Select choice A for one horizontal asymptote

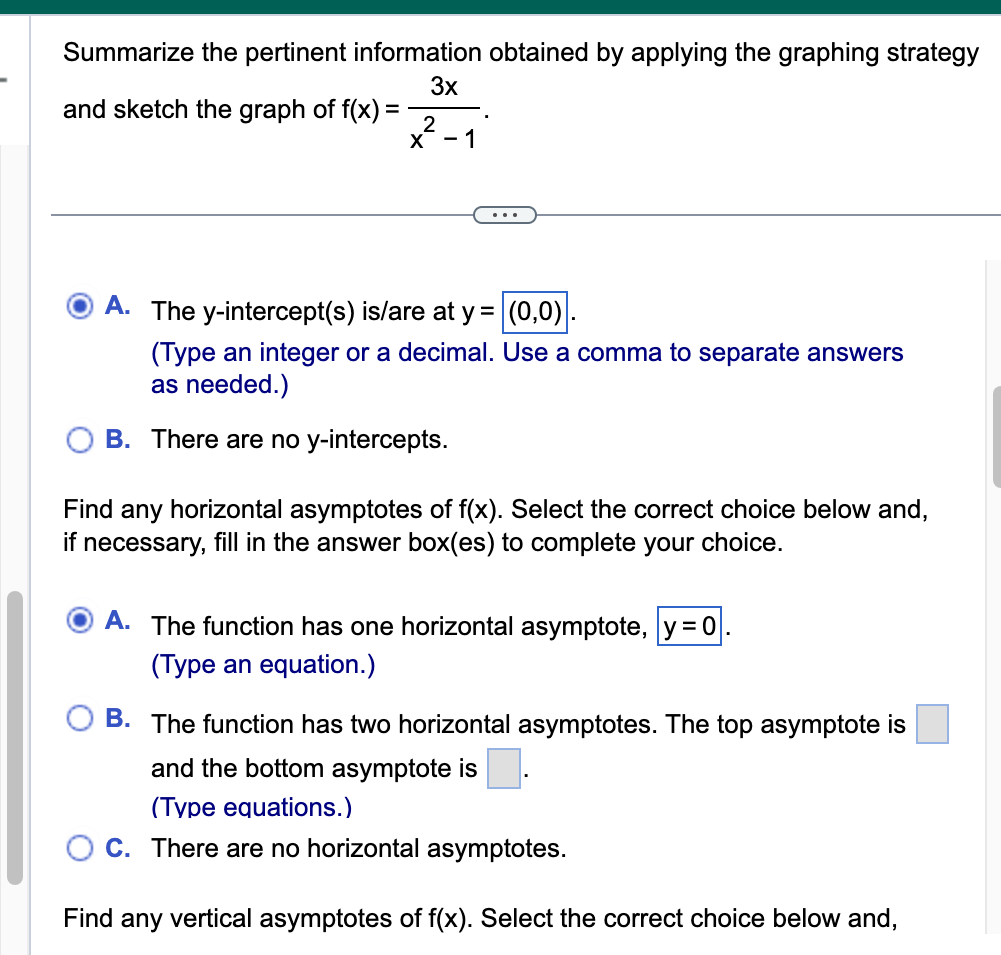click(x=80, y=620)
